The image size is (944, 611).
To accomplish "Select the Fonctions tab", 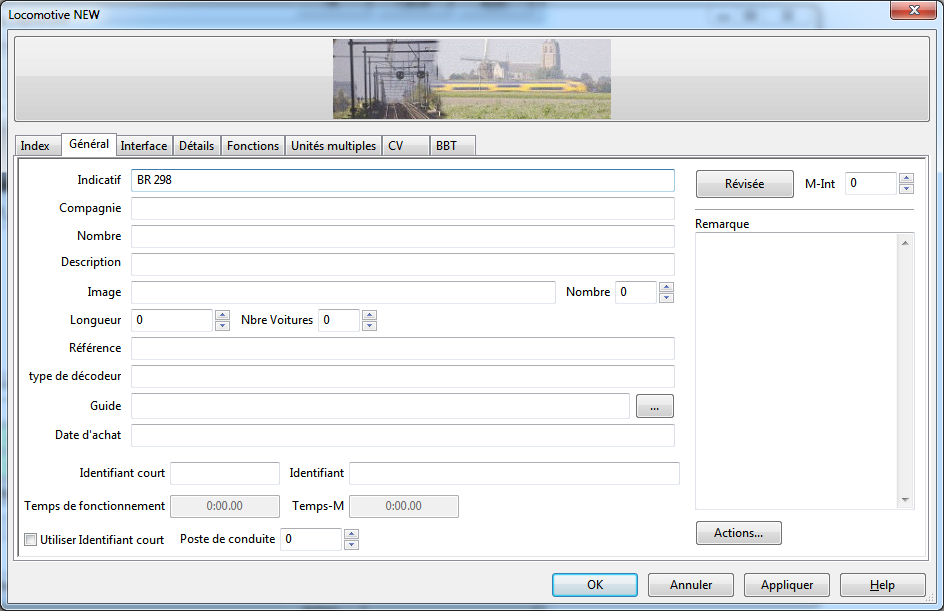I will (253, 146).
